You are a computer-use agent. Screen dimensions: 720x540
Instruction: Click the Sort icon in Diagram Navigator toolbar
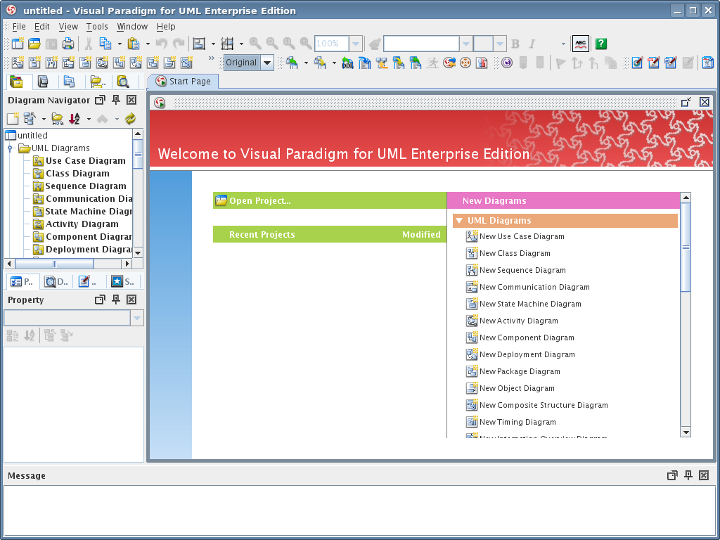pyautogui.click(x=74, y=119)
